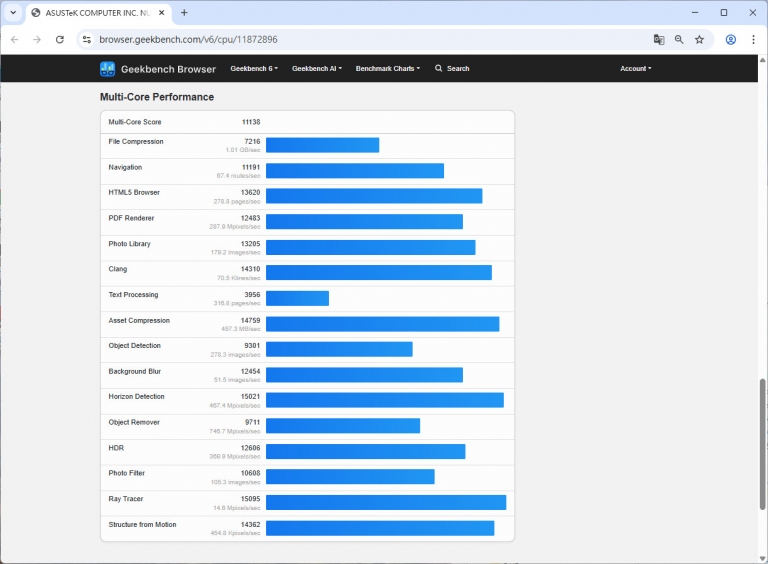Click the File Compression score bar
The width and height of the screenshot is (768, 564).
pyautogui.click(x=322, y=145)
